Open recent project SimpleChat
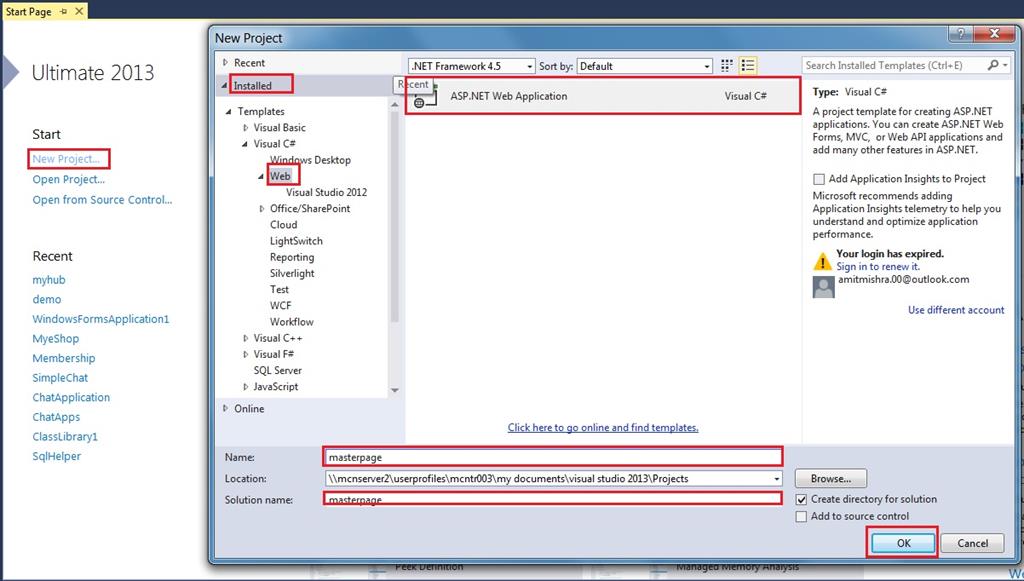1024x581 pixels. 60,378
